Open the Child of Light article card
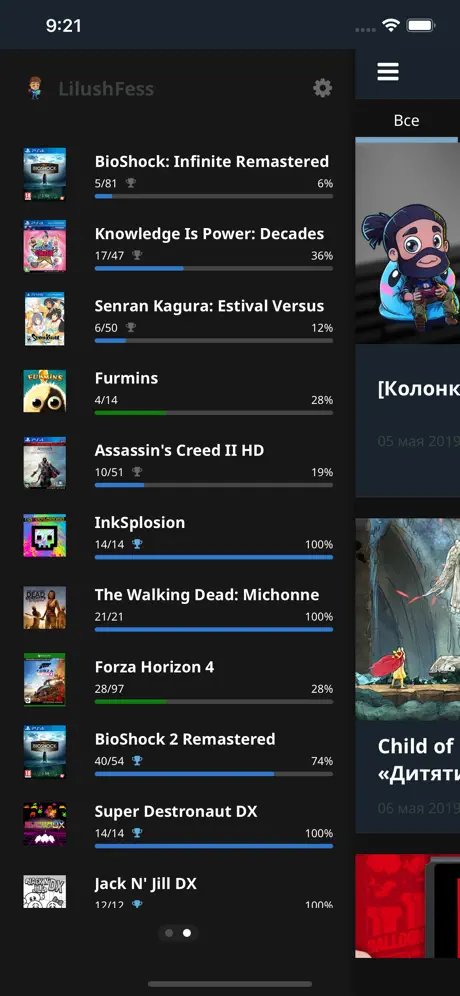Viewport: 460px width, 996px height. 407,675
